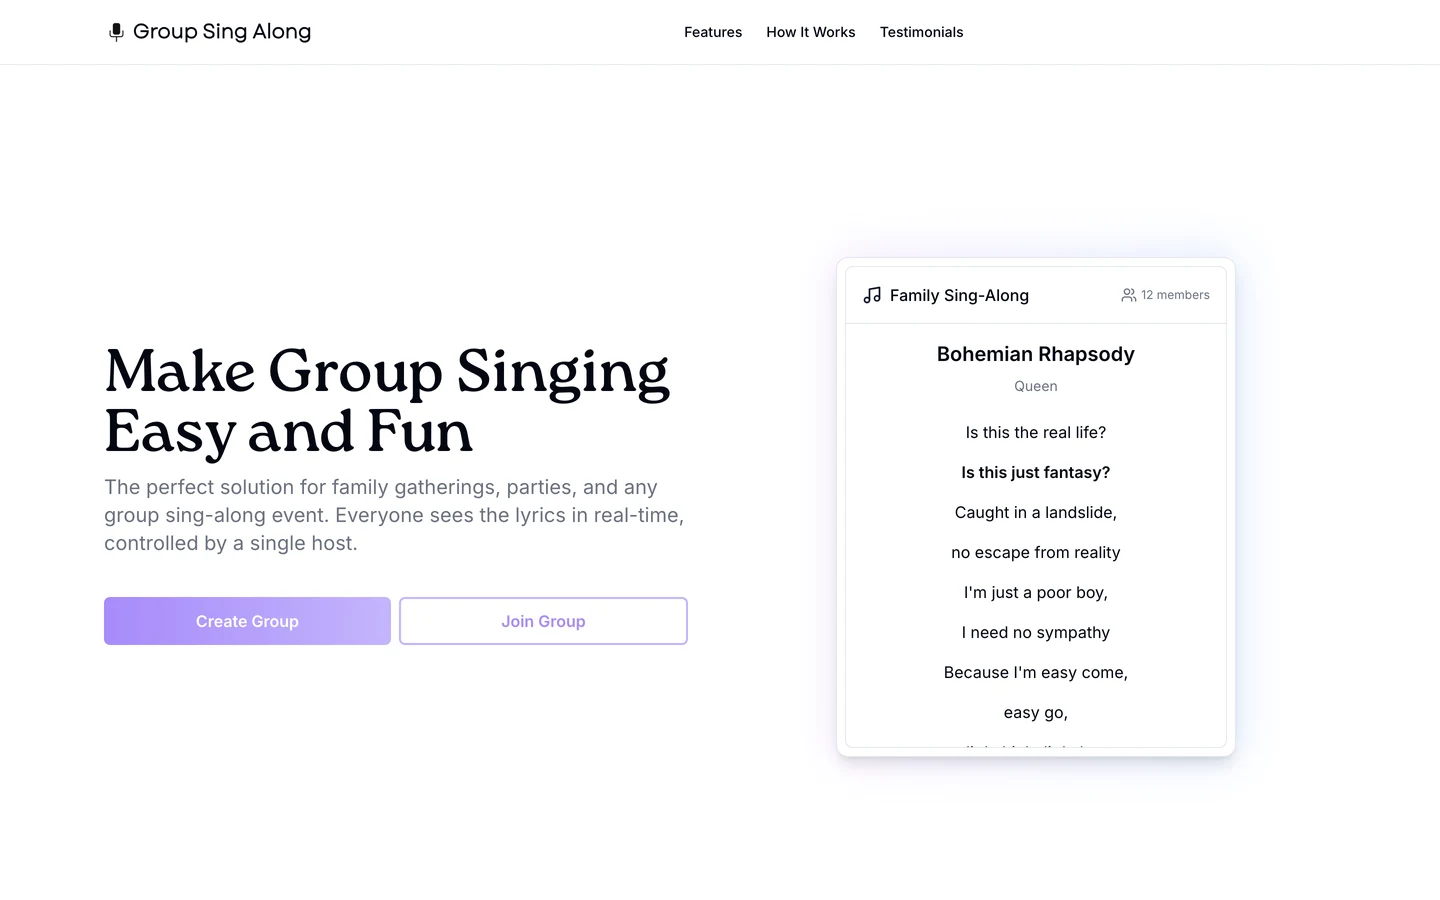The width and height of the screenshot is (1440, 900).
Task: Click the lyric 'Because I'm easy come,'
Action: (1036, 672)
